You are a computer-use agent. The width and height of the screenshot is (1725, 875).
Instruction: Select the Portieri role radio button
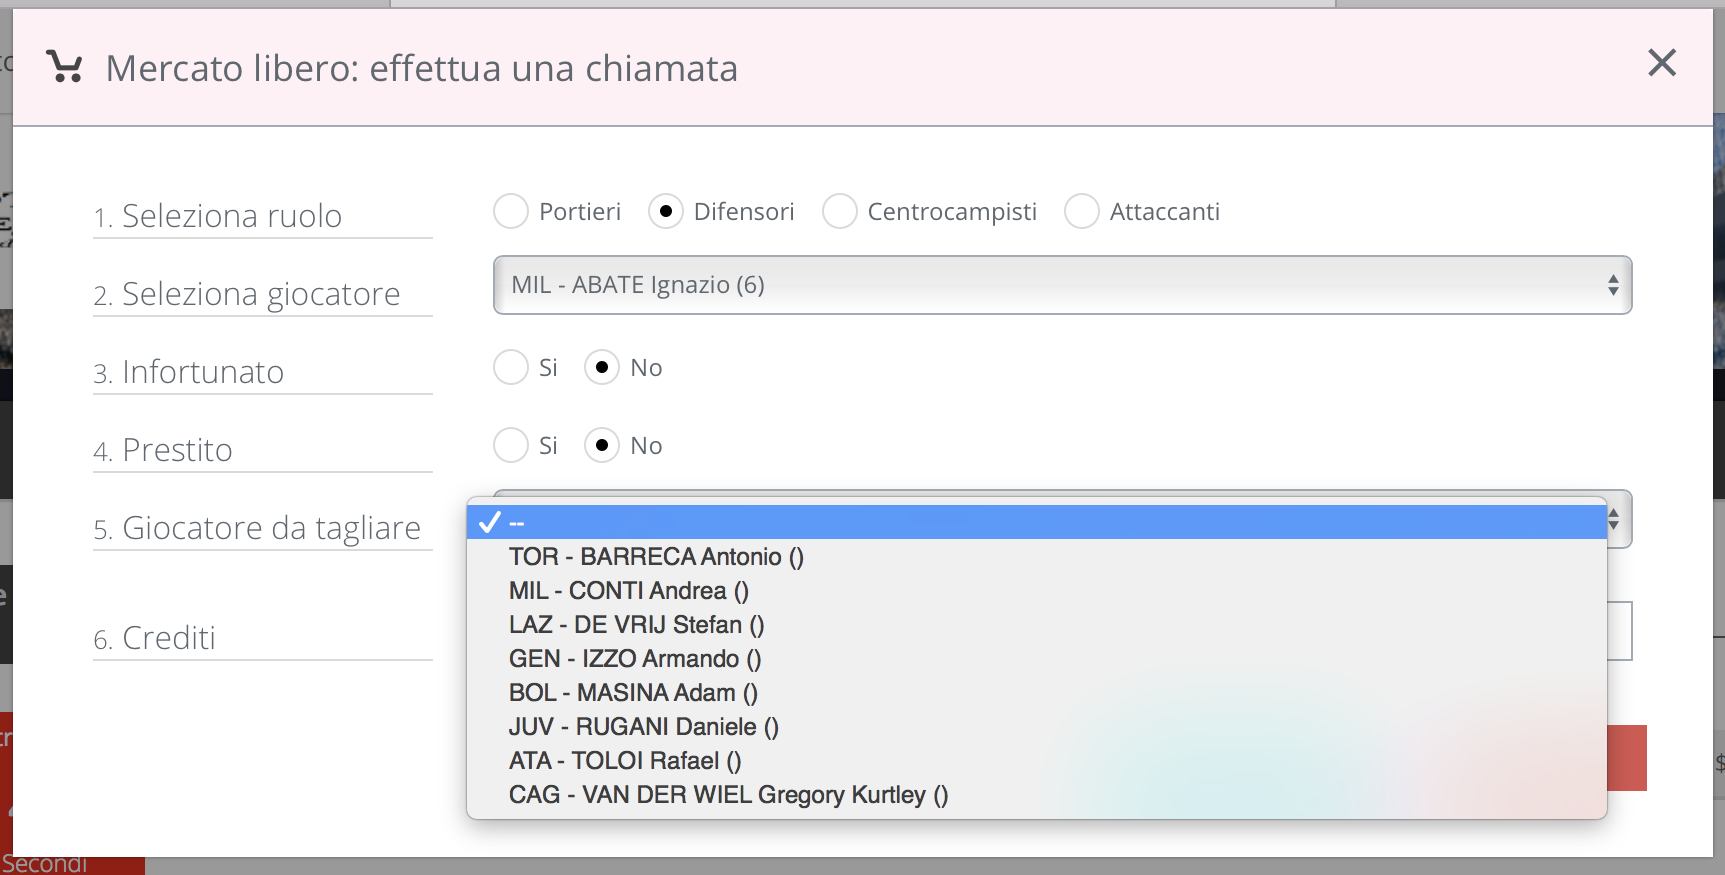coord(511,211)
